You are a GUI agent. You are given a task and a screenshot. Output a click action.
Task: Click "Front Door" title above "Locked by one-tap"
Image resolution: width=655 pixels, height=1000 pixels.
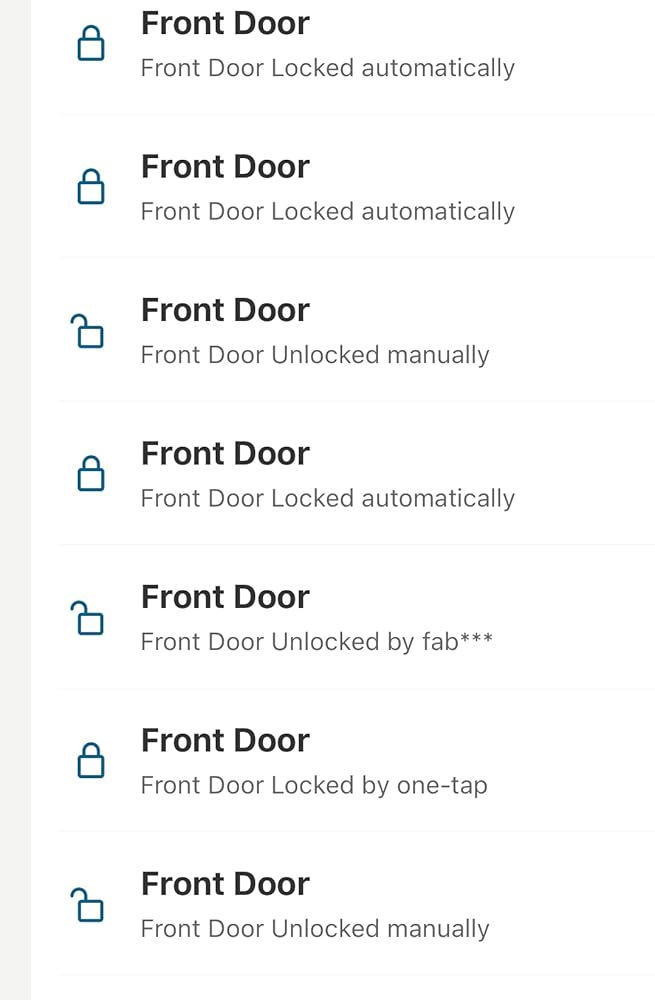point(225,740)
